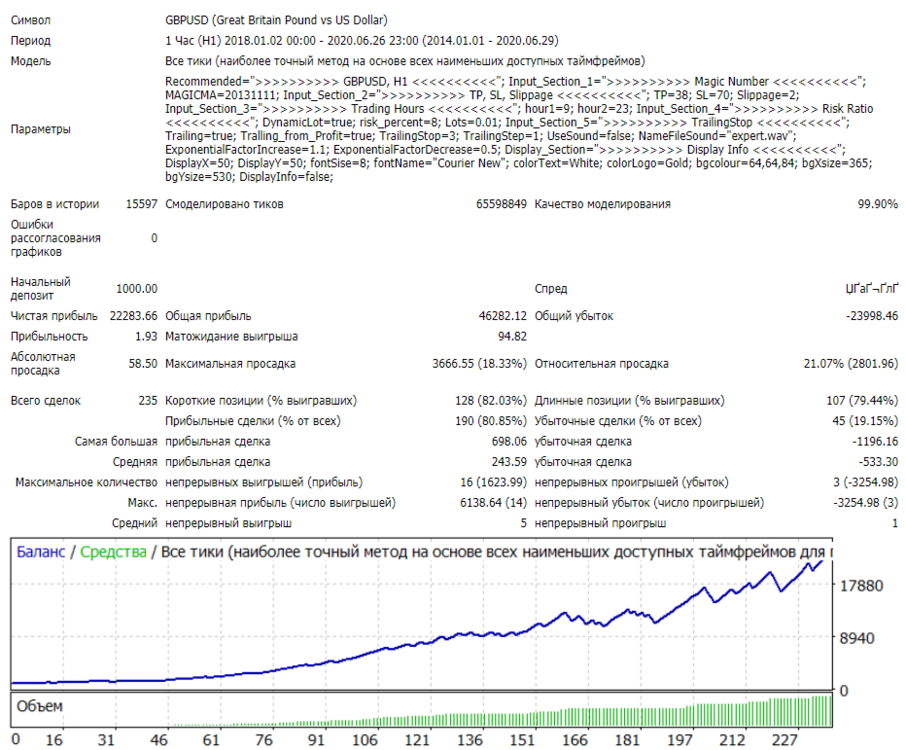Click the x-axis tick label 227
The height and width of the screenshot is (750, 906).
tap(785, 740)
